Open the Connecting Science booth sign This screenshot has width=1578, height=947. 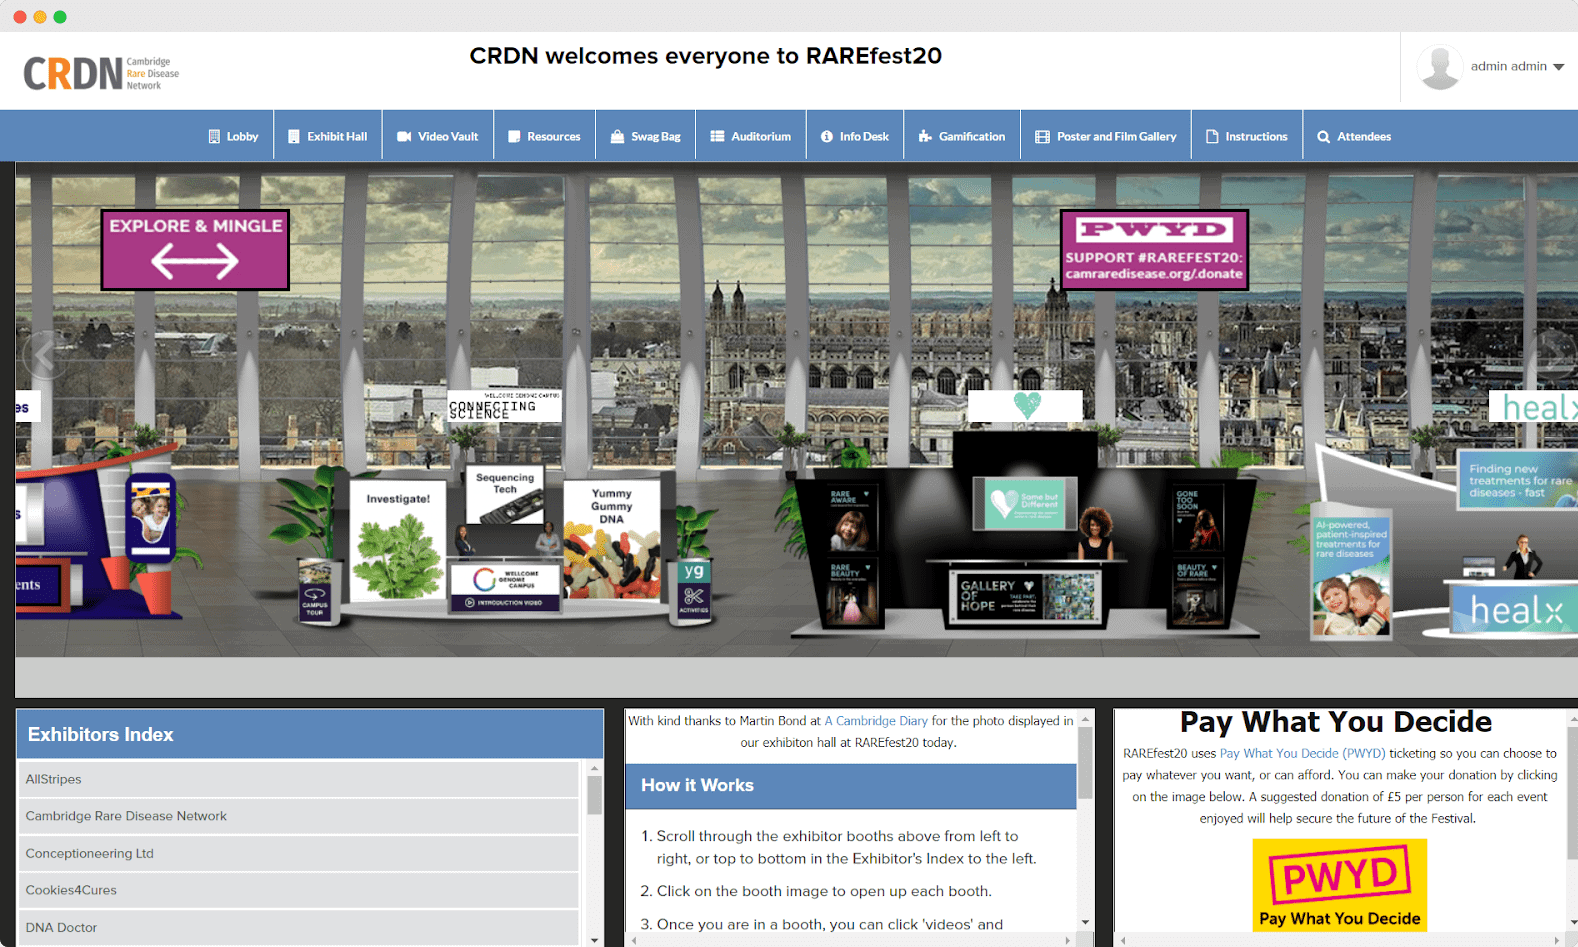coord(504,406)
